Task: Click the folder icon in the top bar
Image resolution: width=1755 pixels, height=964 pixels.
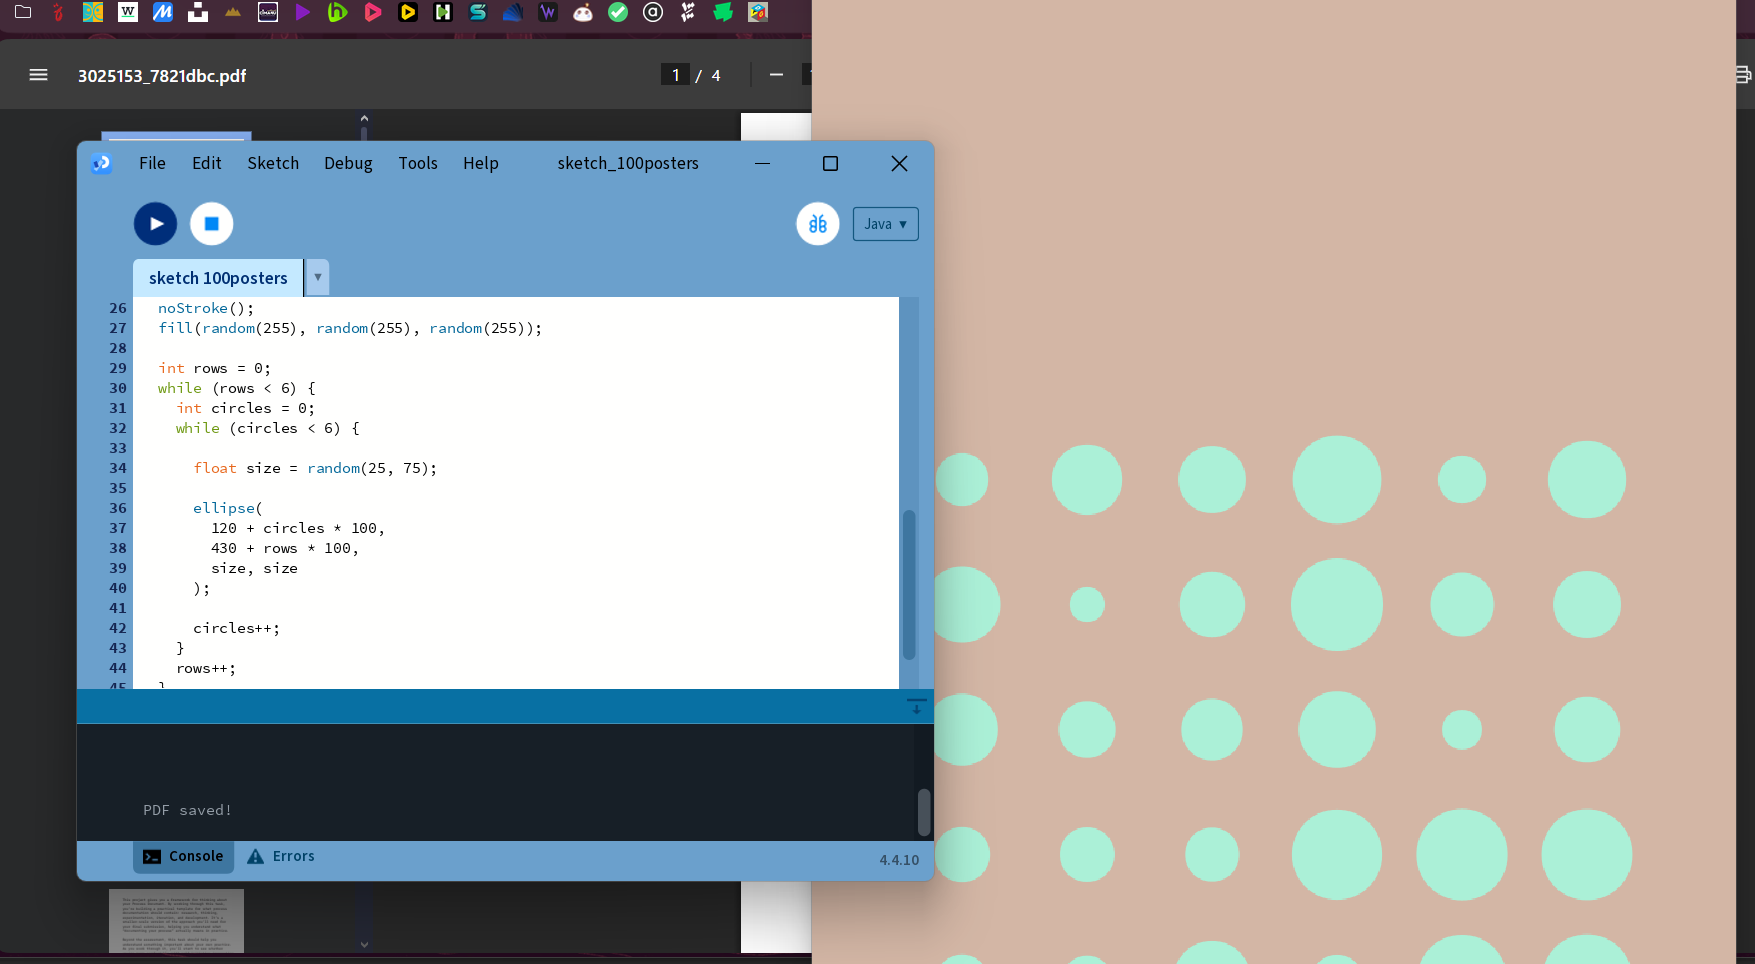Action: 23,12
